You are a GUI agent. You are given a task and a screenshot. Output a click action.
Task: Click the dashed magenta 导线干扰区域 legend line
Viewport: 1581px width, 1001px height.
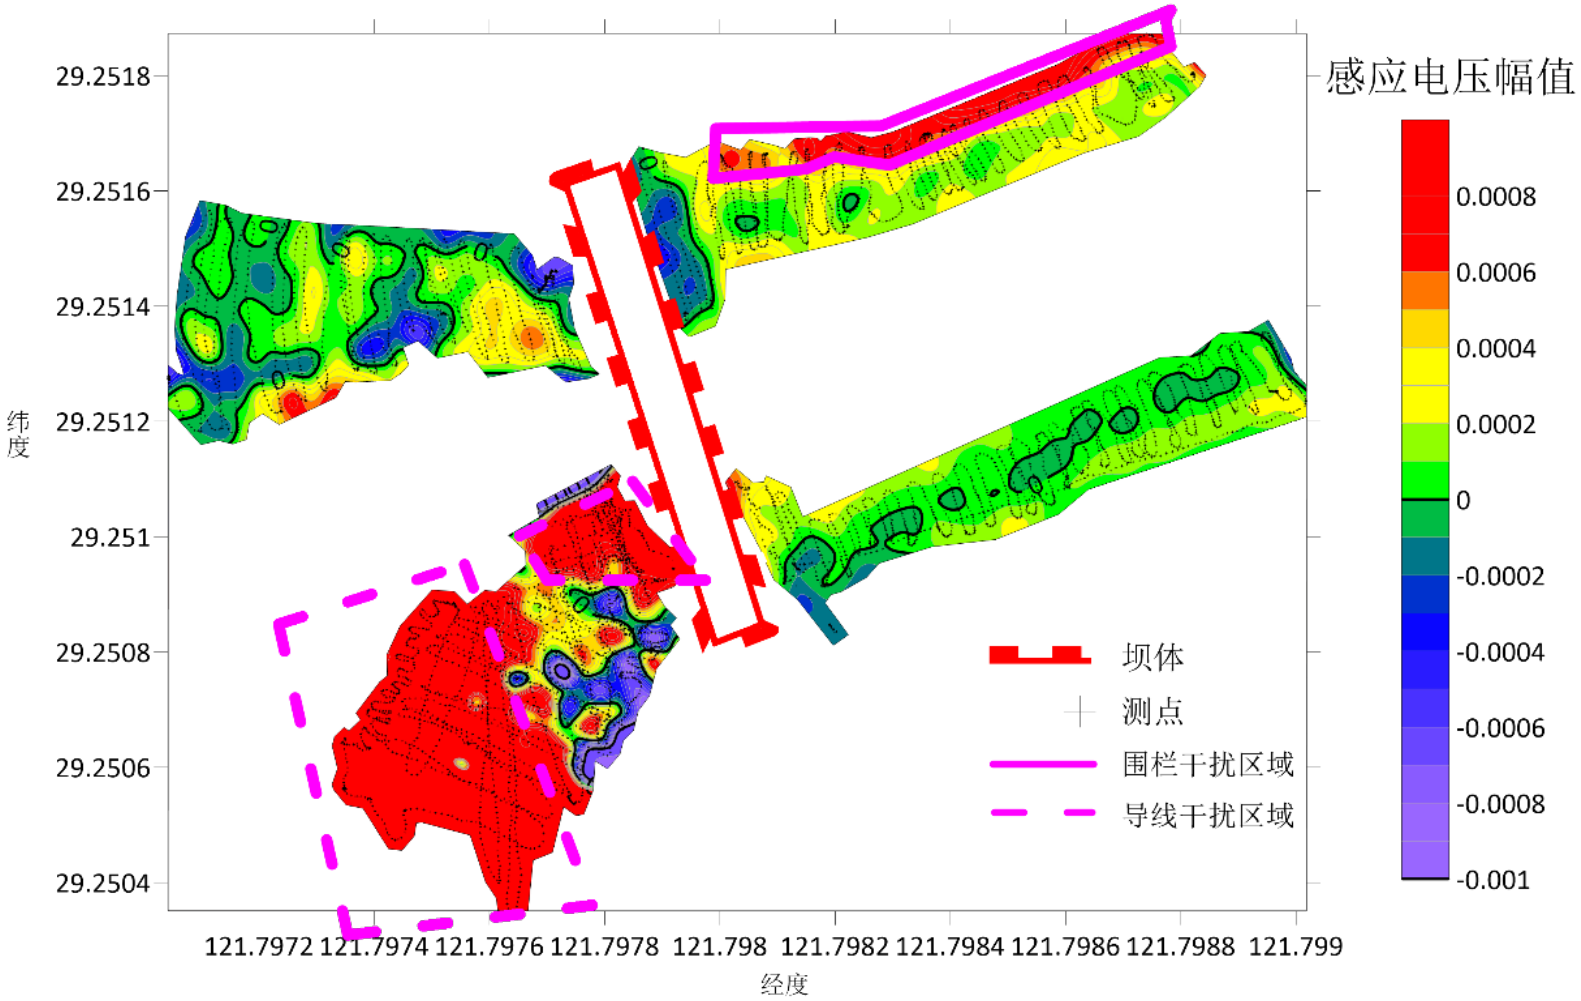pos(1042,813)
